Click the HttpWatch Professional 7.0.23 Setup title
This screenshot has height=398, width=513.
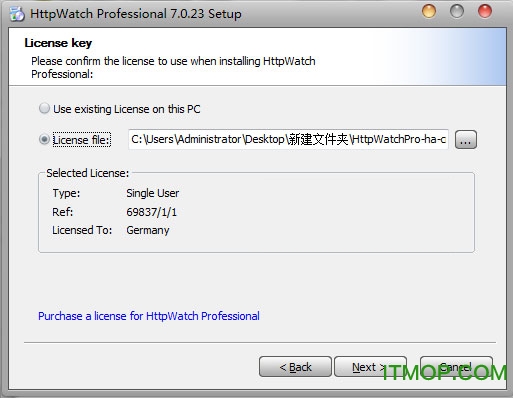(136, 14)
